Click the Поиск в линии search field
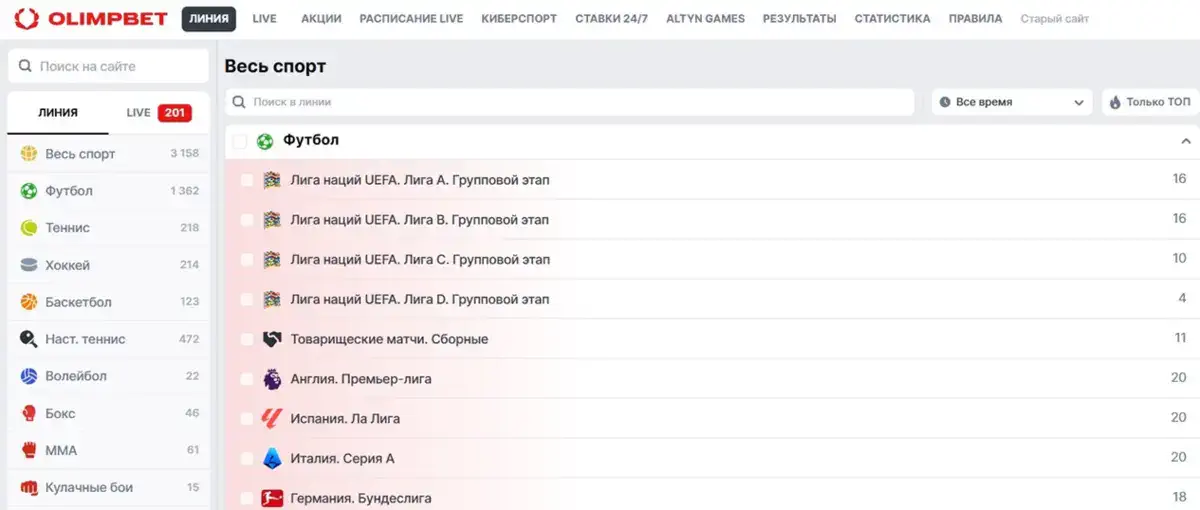Viewport: 1200px width, 510px height. (x=570, y=102)
